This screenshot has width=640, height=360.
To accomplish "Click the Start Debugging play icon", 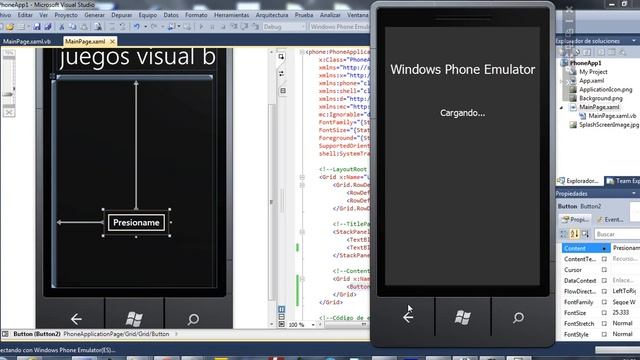I will tap(201, 27).
